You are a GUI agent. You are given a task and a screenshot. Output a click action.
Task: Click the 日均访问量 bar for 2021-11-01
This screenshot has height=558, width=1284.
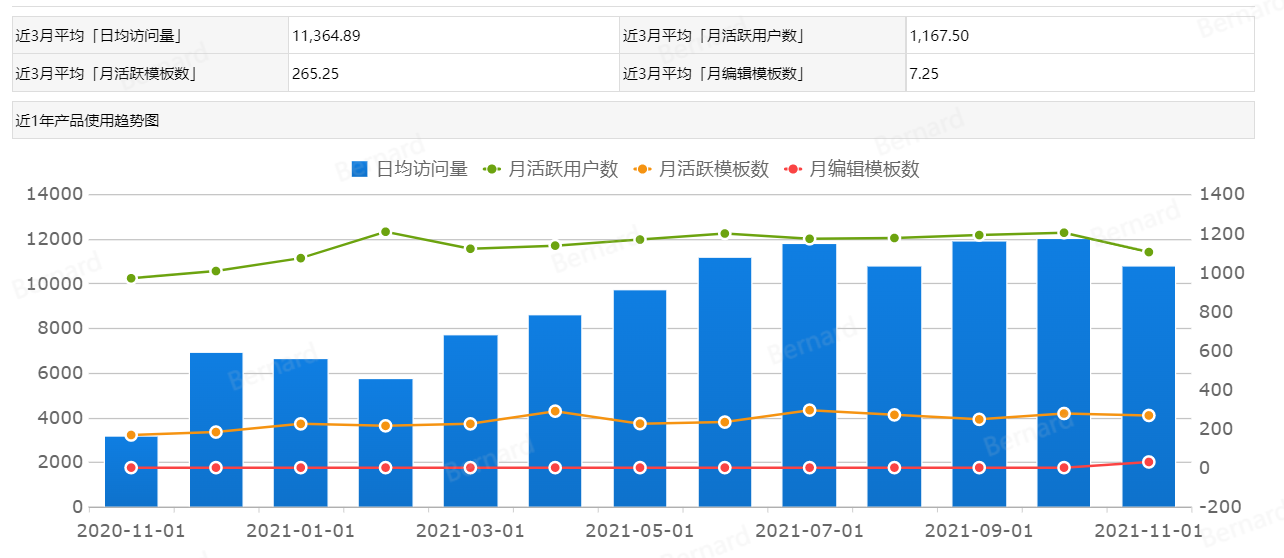click(x=1148, y=386)
